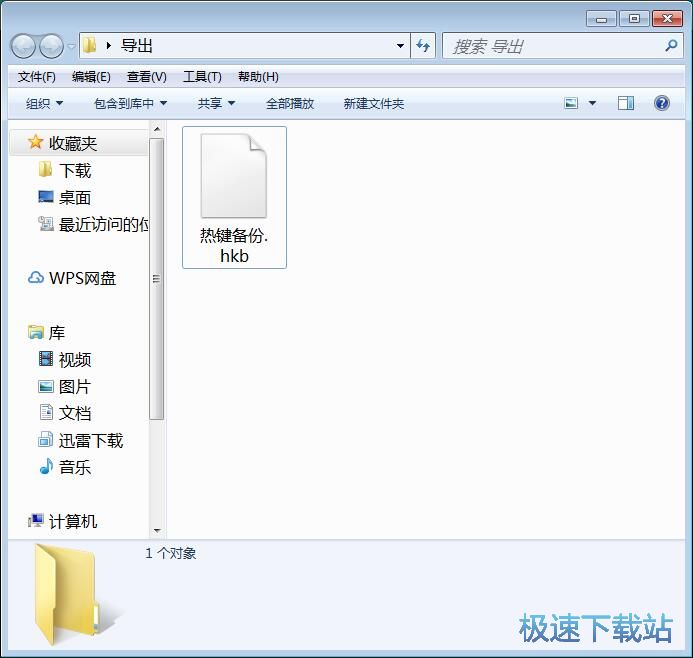The width and height of the screenshot is (693, 658).
Task: Click the recent places icon
Action: click(46, 224)
